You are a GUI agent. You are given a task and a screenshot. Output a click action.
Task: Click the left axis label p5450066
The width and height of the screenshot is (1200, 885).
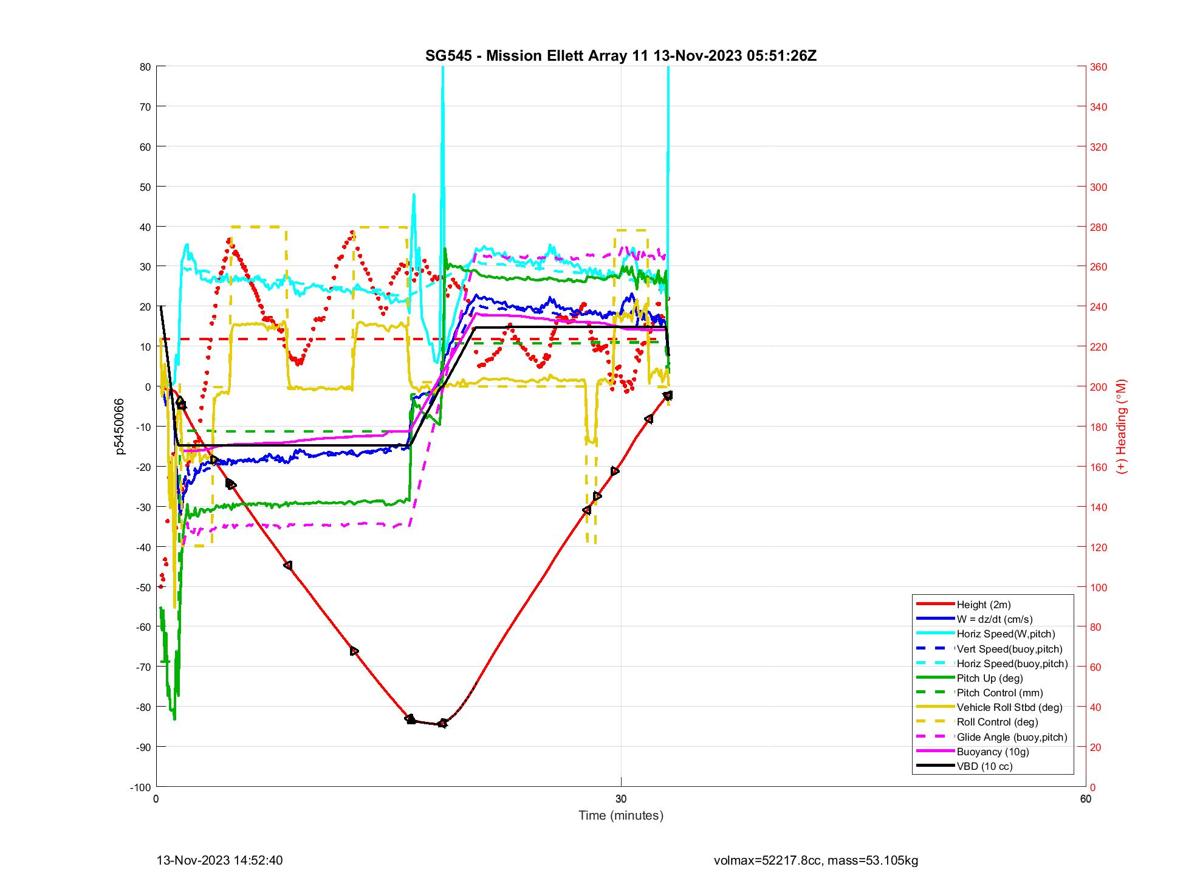120,427
